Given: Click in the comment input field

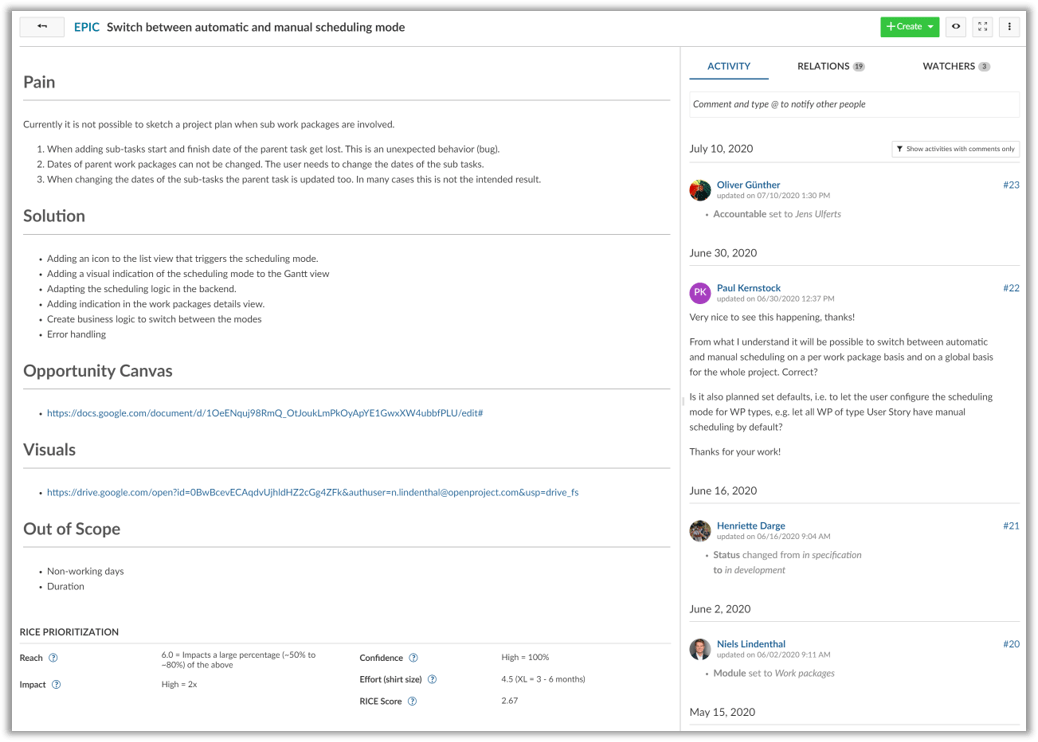Looking at the screenshot, I should tap(854, 104).
